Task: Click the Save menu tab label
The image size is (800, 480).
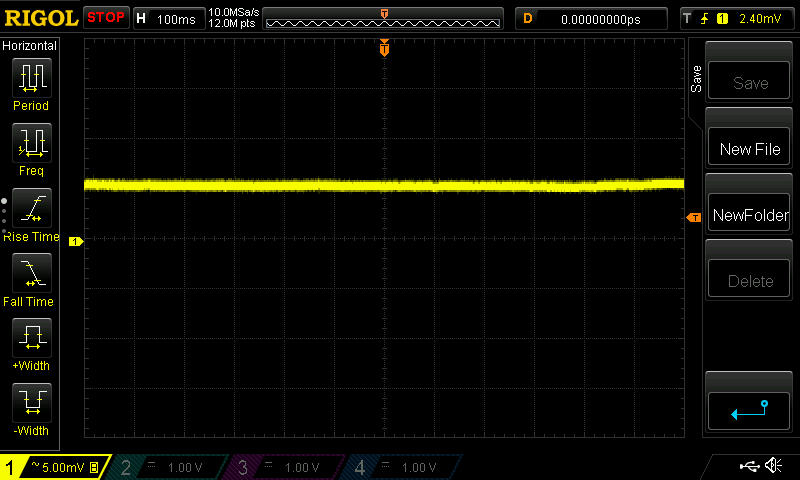Action: click(696, 79)
